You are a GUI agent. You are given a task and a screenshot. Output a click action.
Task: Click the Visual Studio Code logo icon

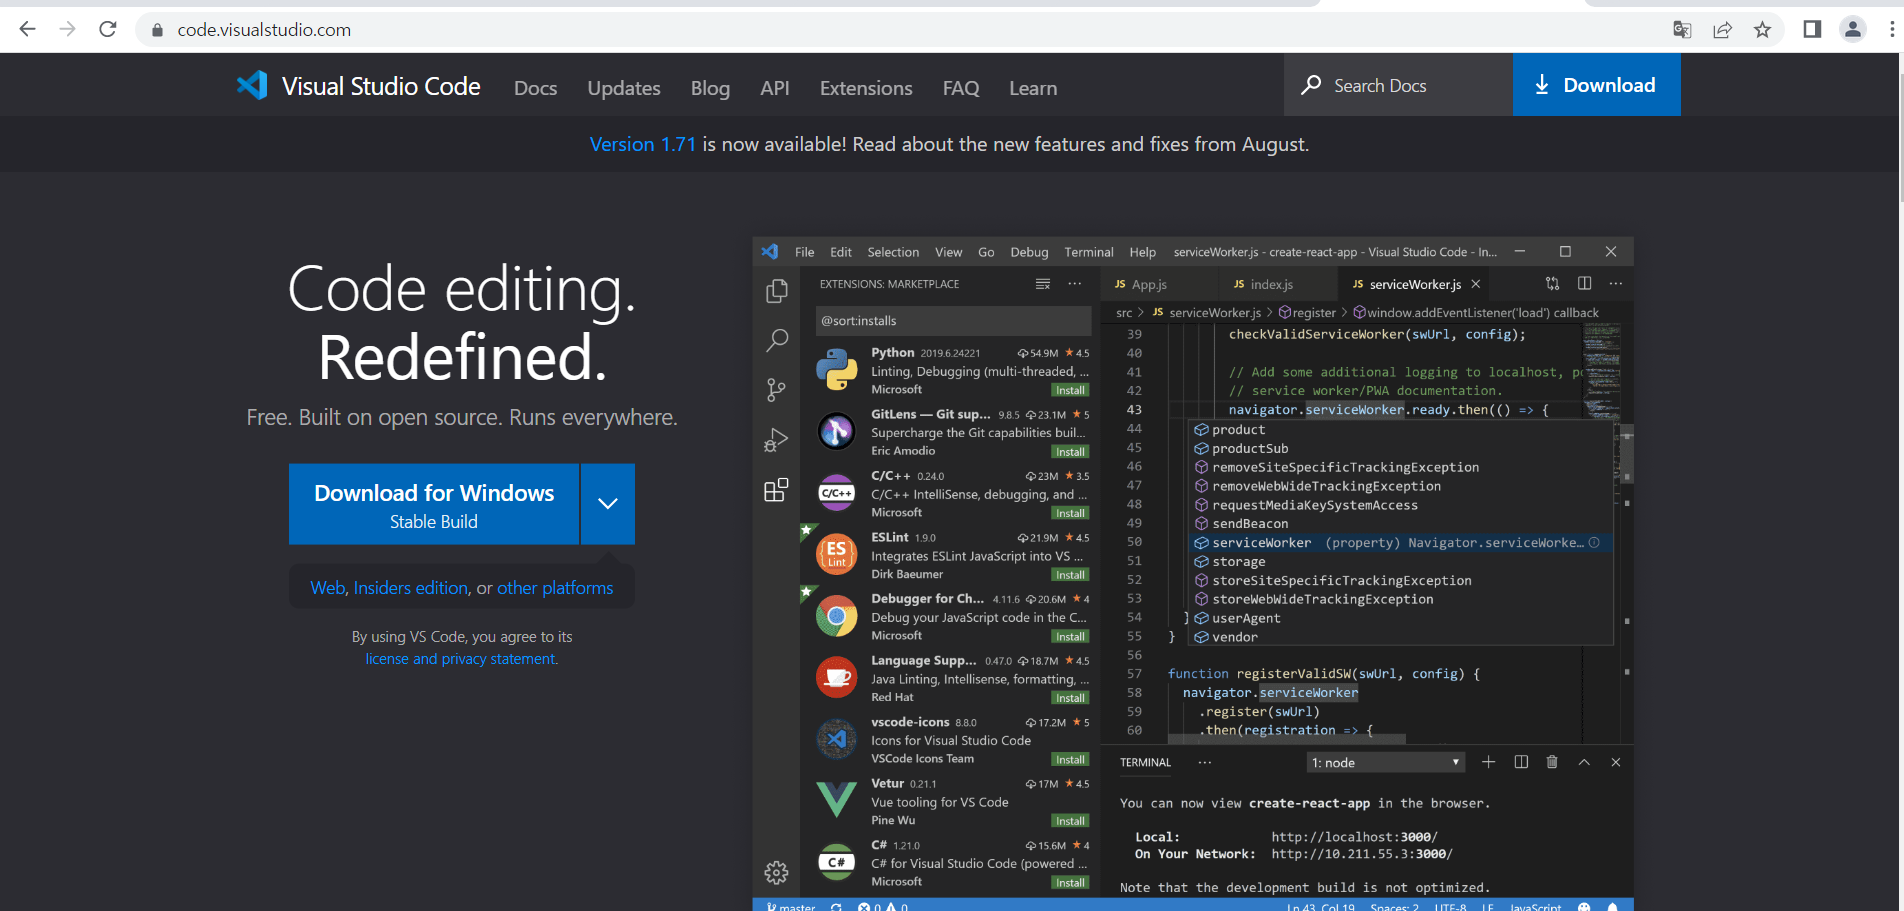[x=252, y=85]
